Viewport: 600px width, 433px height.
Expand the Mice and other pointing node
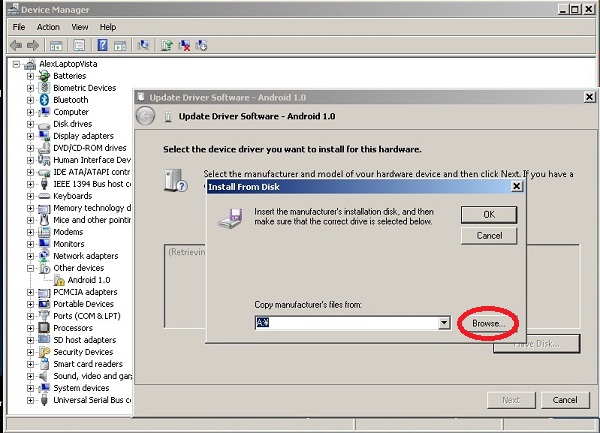[x=30, y=220]
